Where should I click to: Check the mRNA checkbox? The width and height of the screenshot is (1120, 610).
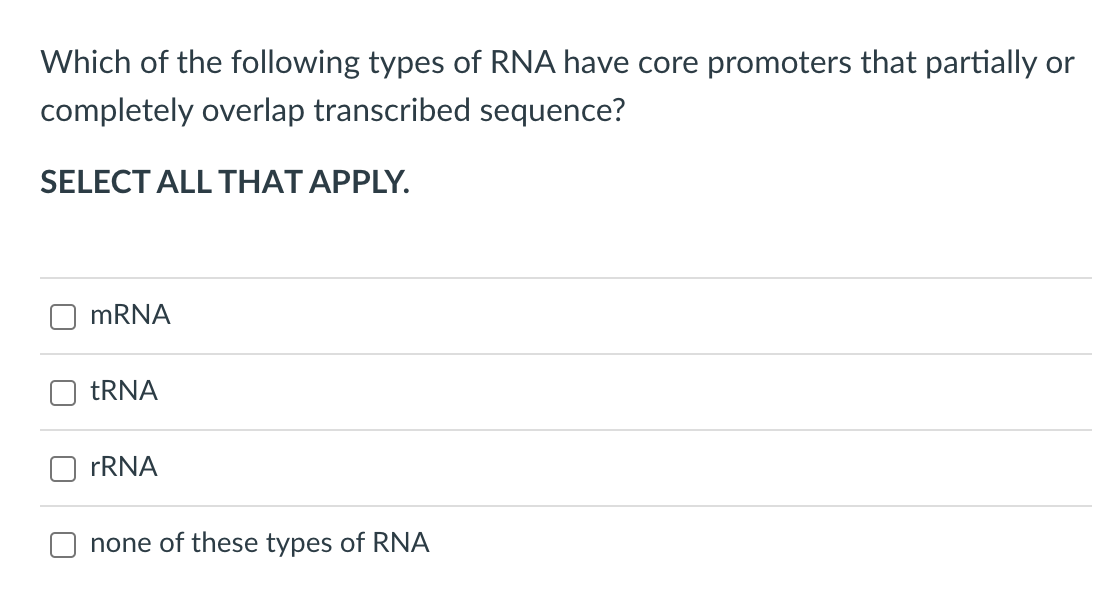click(x=63, y=316)
